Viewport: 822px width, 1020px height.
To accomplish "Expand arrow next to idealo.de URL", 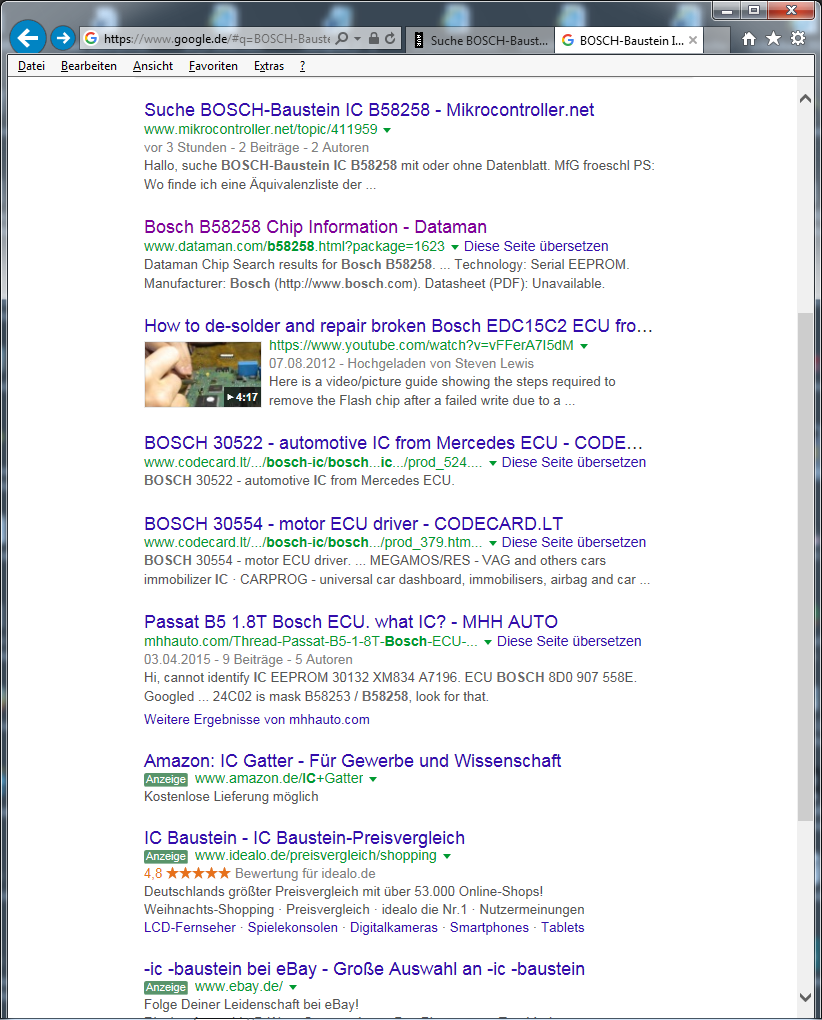I will [447, 856].
